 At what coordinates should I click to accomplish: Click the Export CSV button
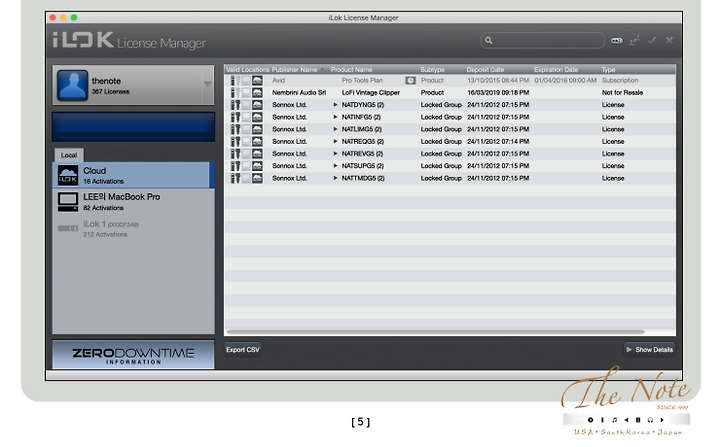242,350
